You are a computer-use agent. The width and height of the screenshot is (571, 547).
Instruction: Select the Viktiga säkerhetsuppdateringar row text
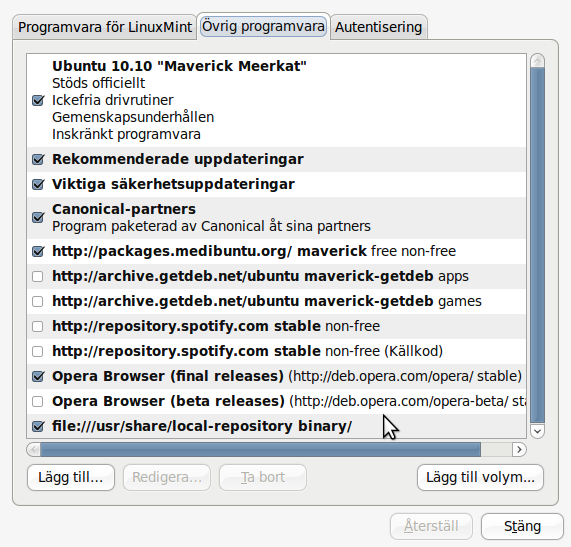[173, 184]
